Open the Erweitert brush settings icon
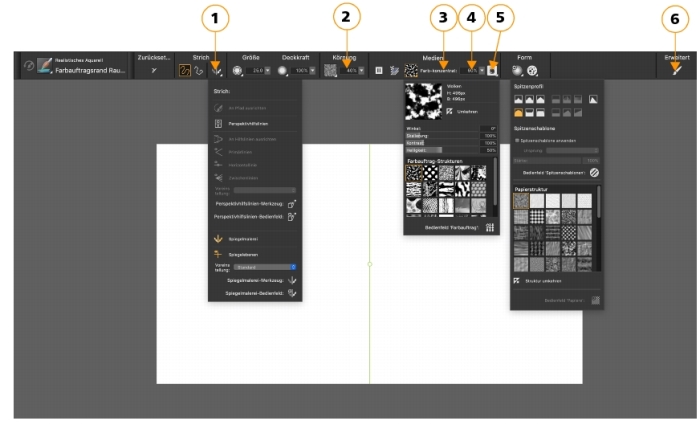Viewport: 700px width, 425px height. point(677,71)
